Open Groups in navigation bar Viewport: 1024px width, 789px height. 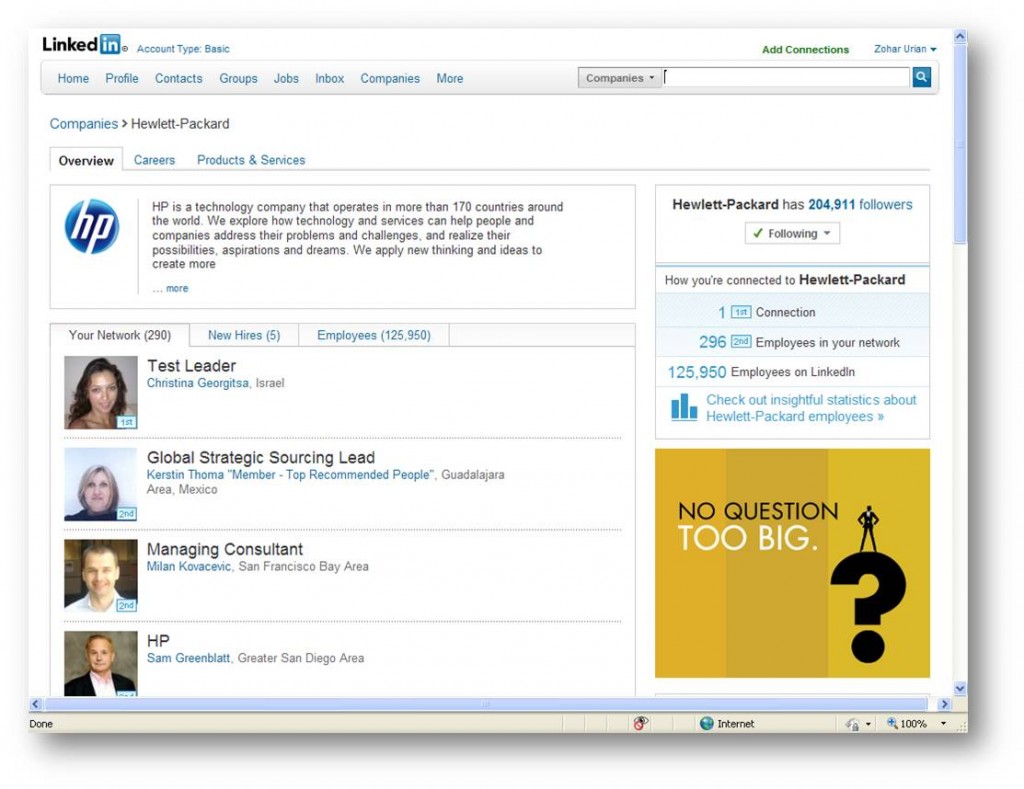[x=238, y=78]
